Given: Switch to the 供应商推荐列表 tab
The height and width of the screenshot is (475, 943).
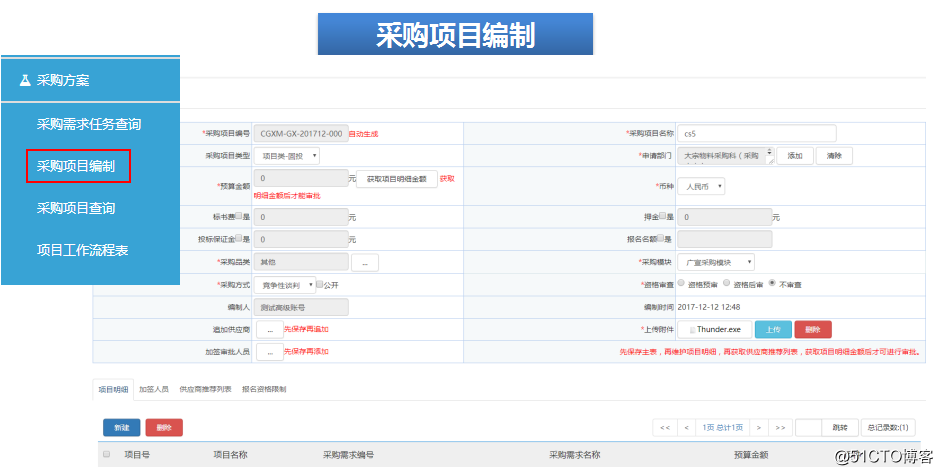Looking at the screenshot, I should [205, 389].
